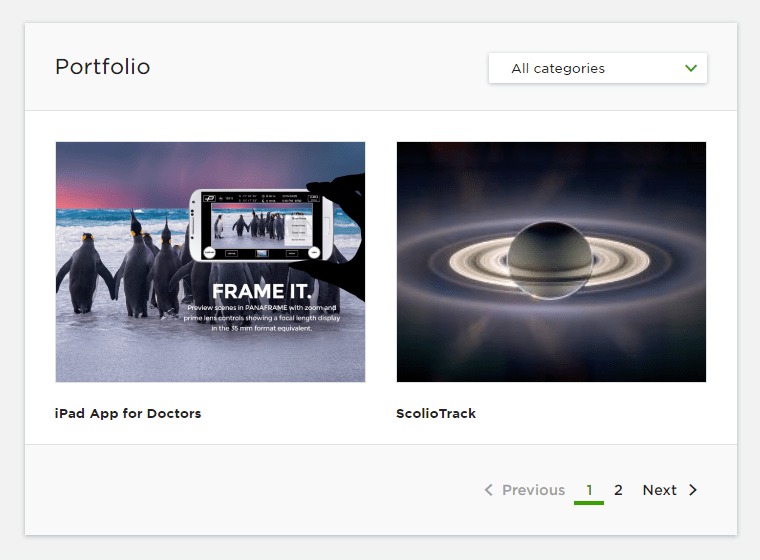Click the green underline beneath page 1

pos(589,503)
